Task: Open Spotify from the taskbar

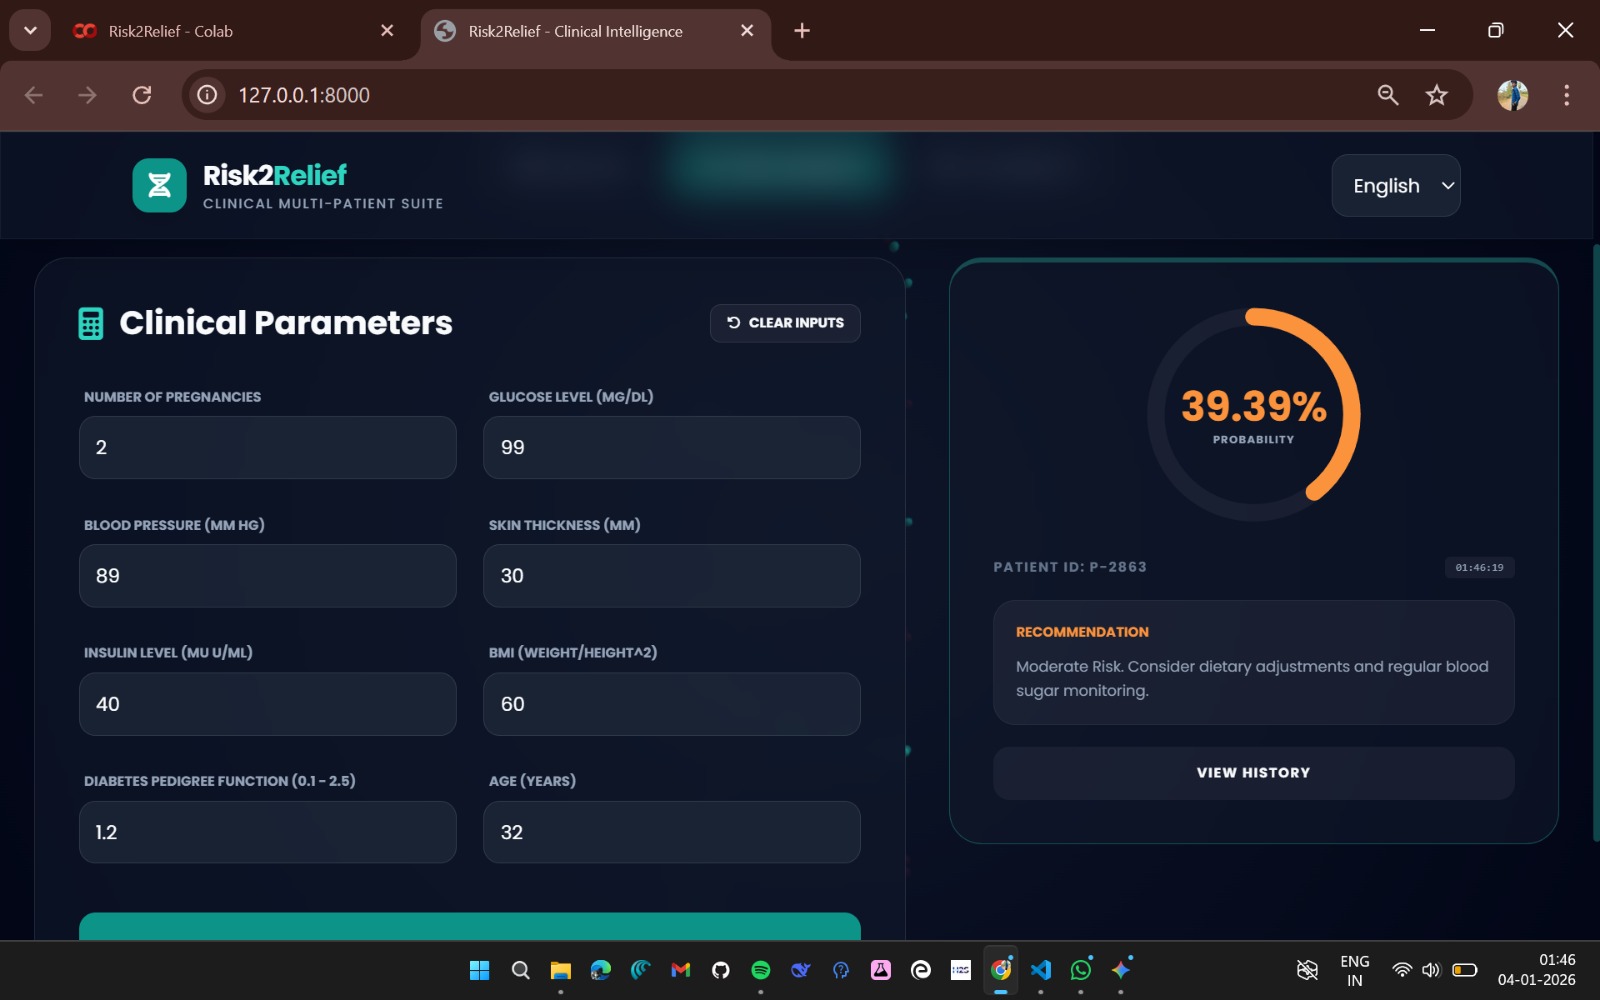Action: (x=760, y=970)
